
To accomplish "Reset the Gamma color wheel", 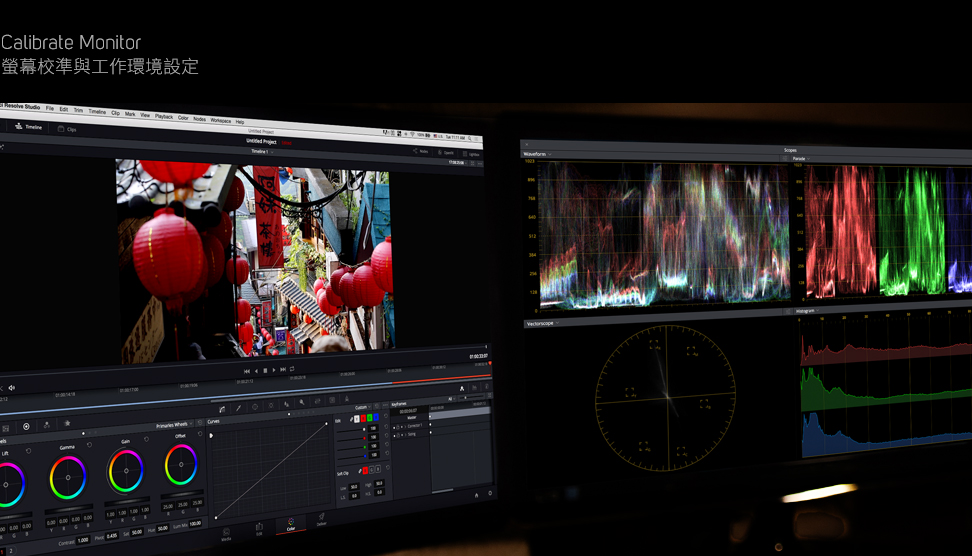I will (x=89, y=444).
